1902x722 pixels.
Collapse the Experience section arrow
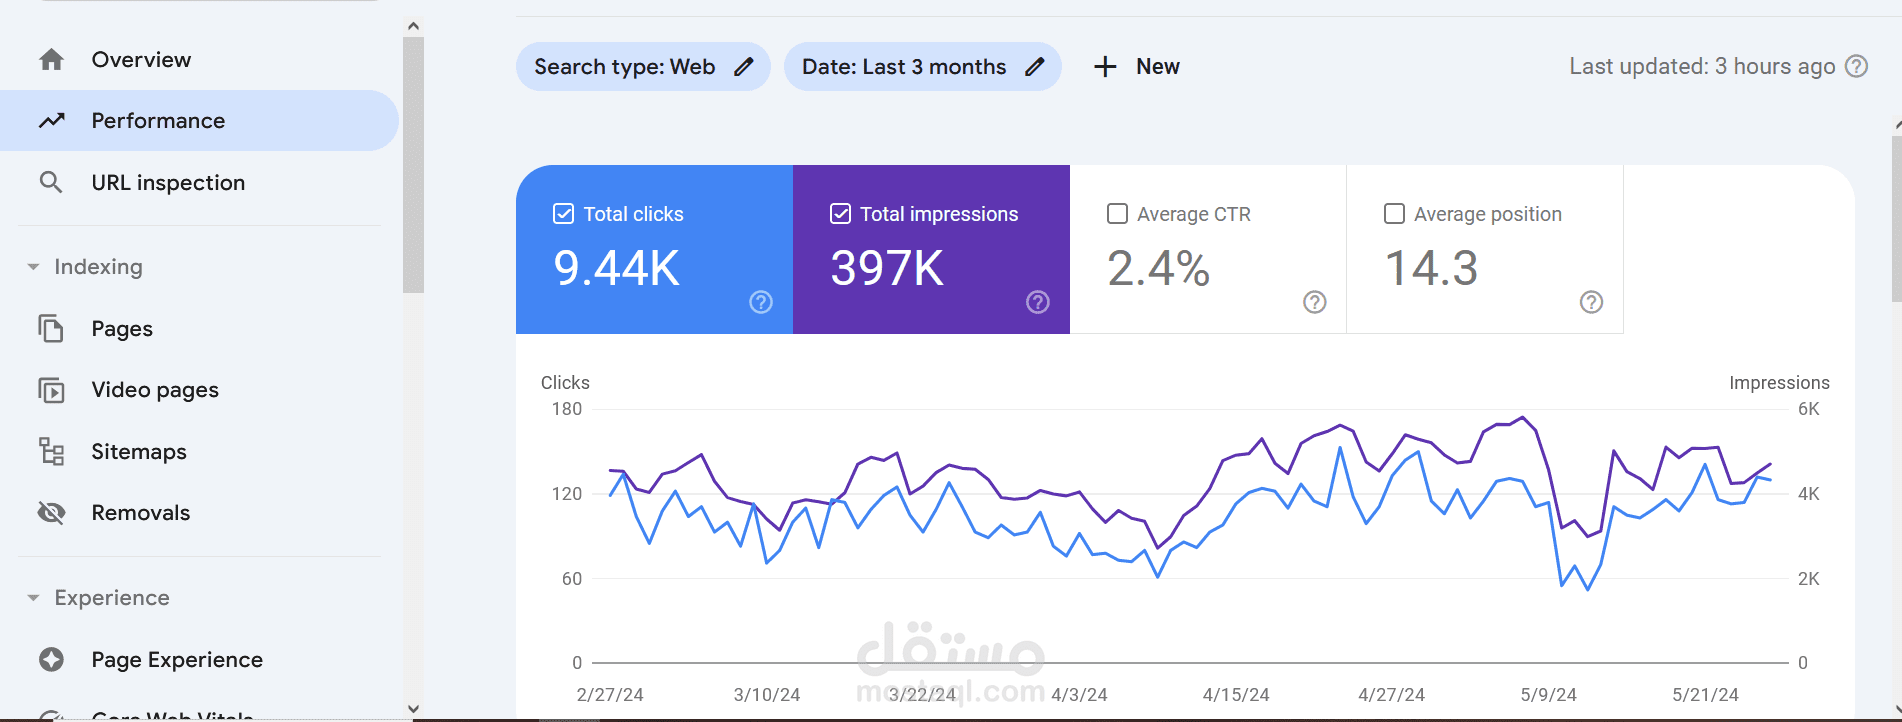[x=33, y=598]
